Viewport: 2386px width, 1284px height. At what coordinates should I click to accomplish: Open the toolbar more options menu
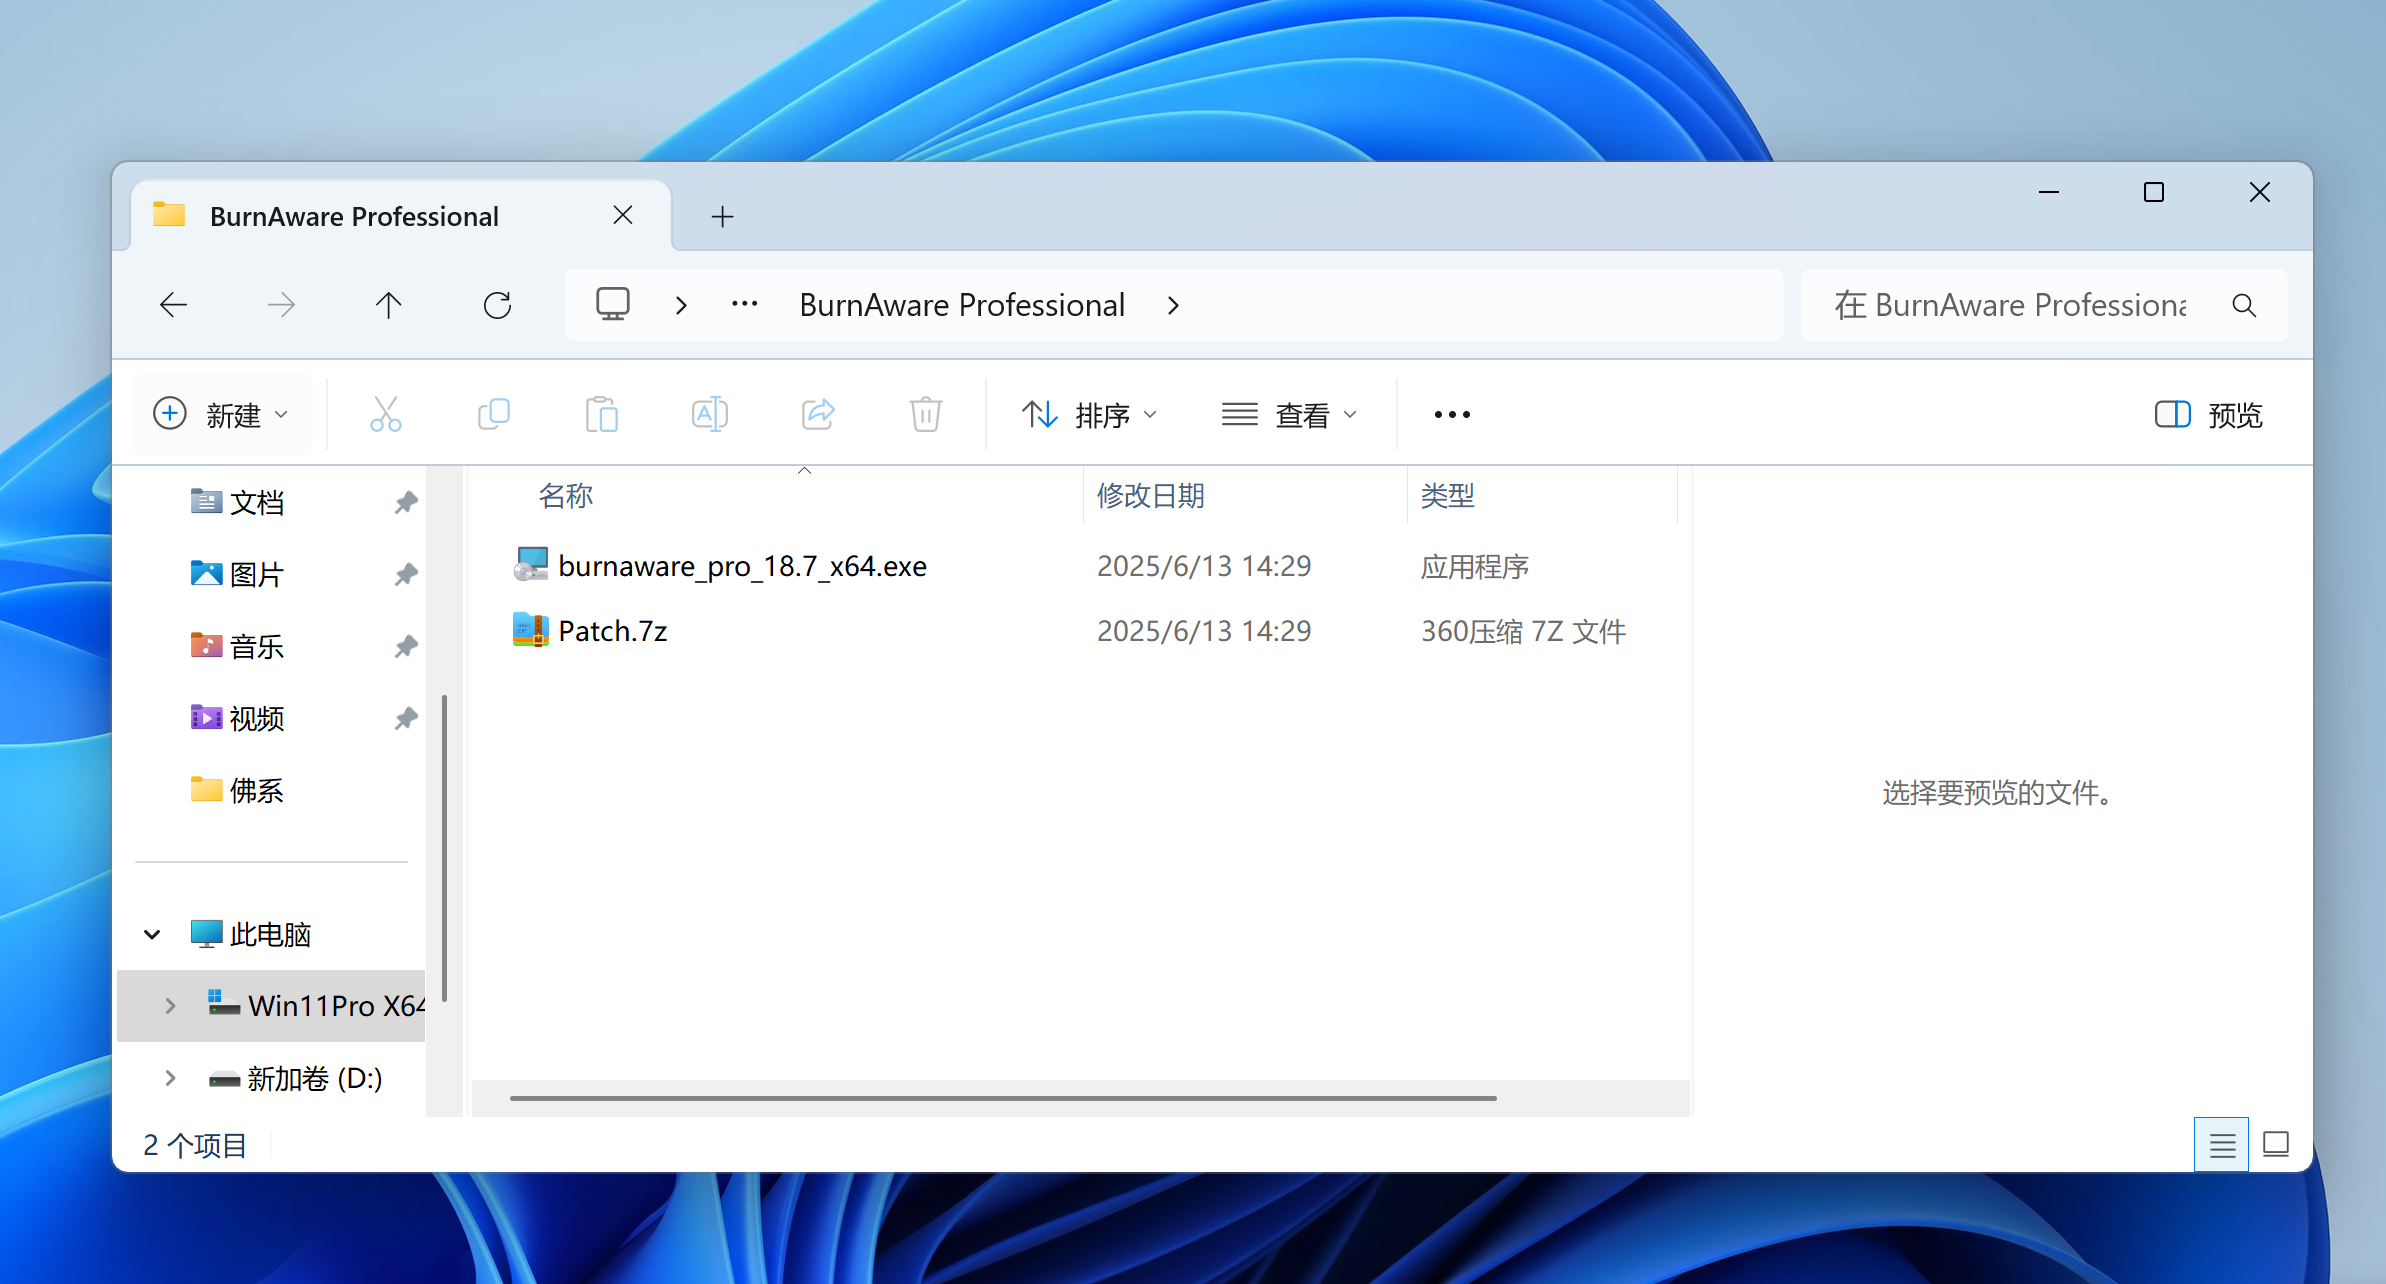1451,414
